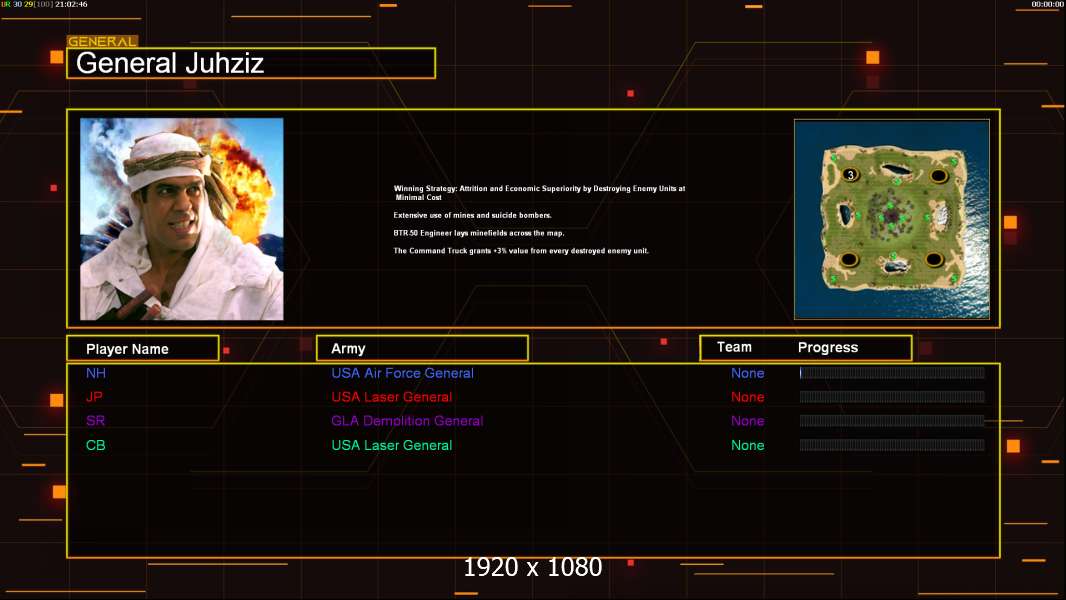Viewport: 1066px width, 600px height.
Task: Click the GENERAL label above the name
Action: 102,41
